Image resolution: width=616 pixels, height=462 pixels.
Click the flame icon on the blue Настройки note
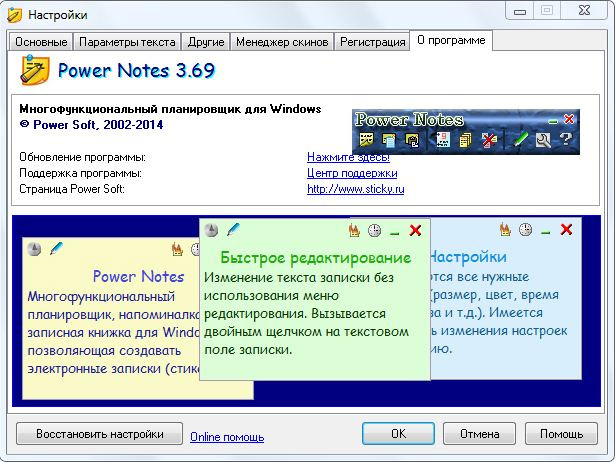tap(505, 229)
